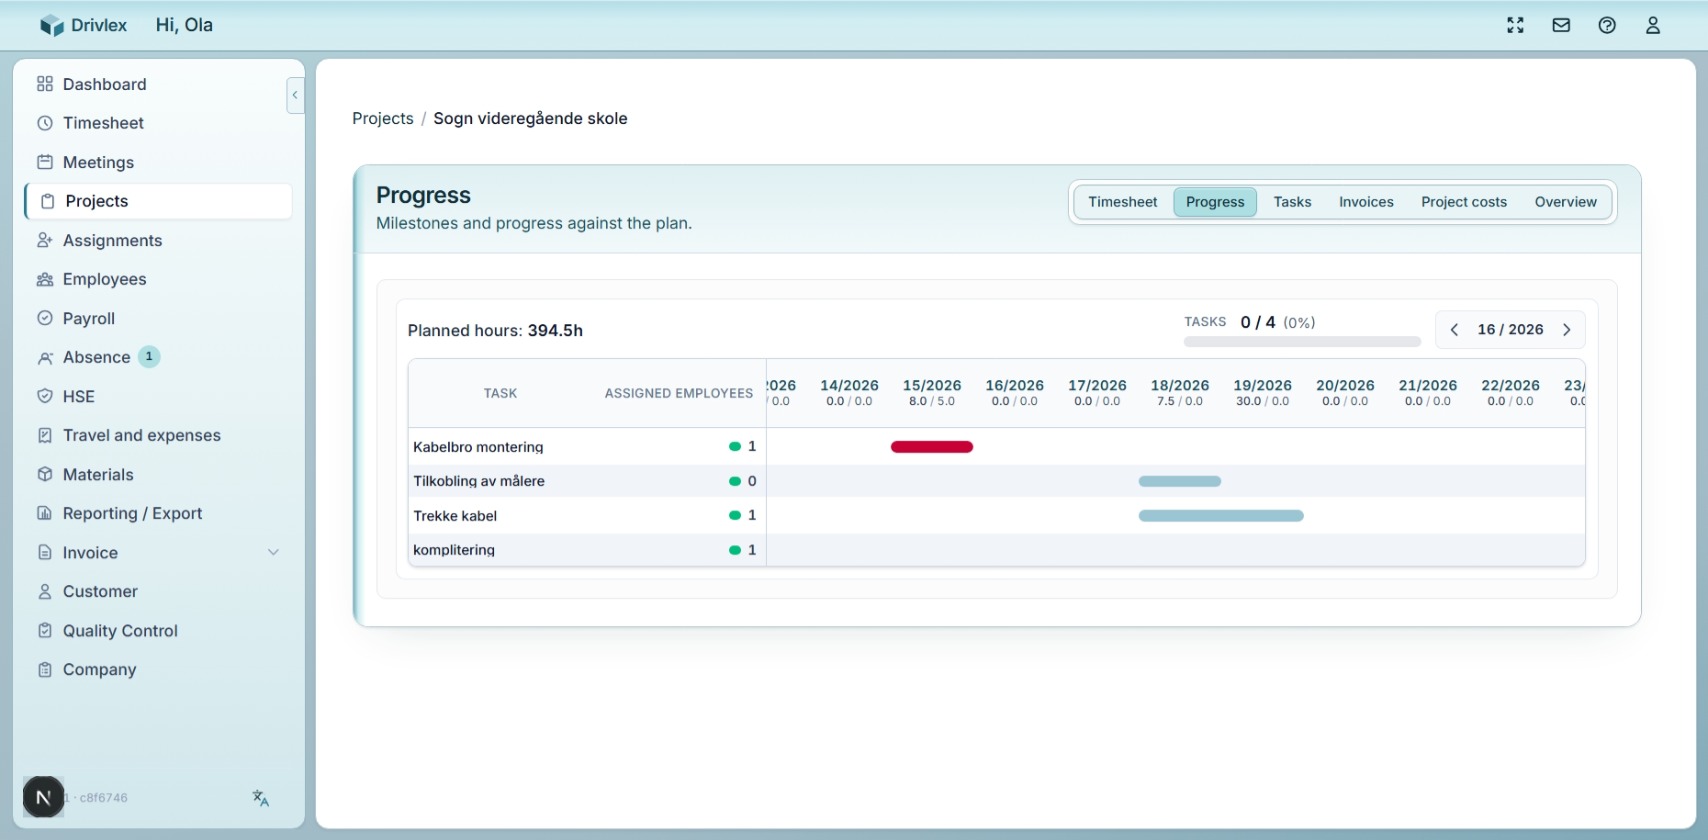Click the round N avatar badge
The image size is (1708, 840).
tap(43, 797)
